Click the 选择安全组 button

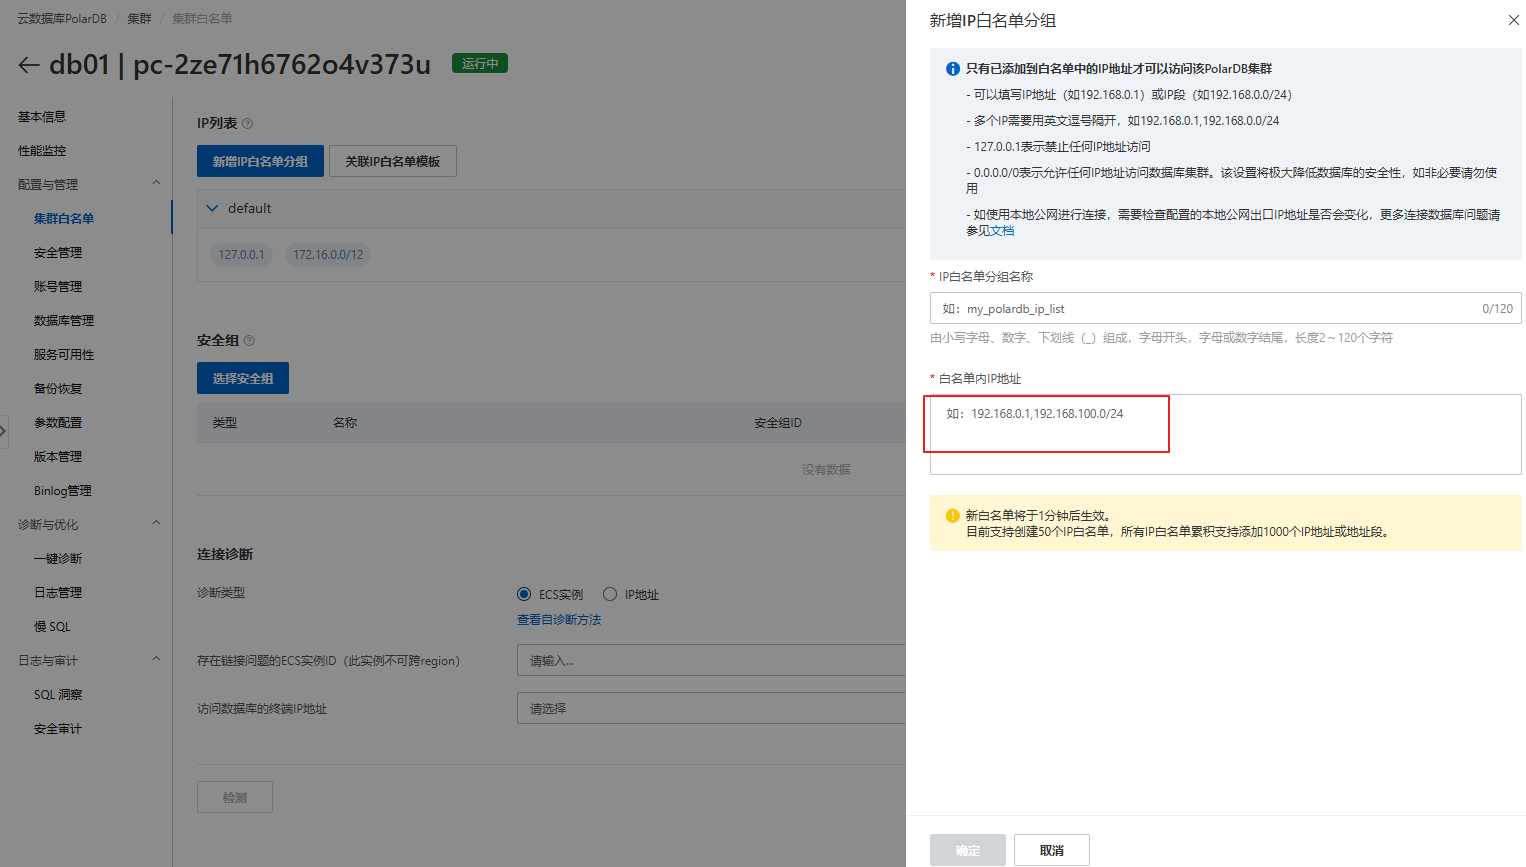(243, 378)
